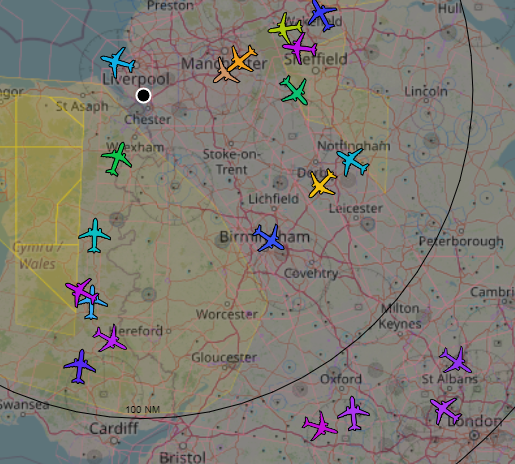515x464 pixels.
Task: Select the purple aircraft north of St Albans
Action: (456, 360)
